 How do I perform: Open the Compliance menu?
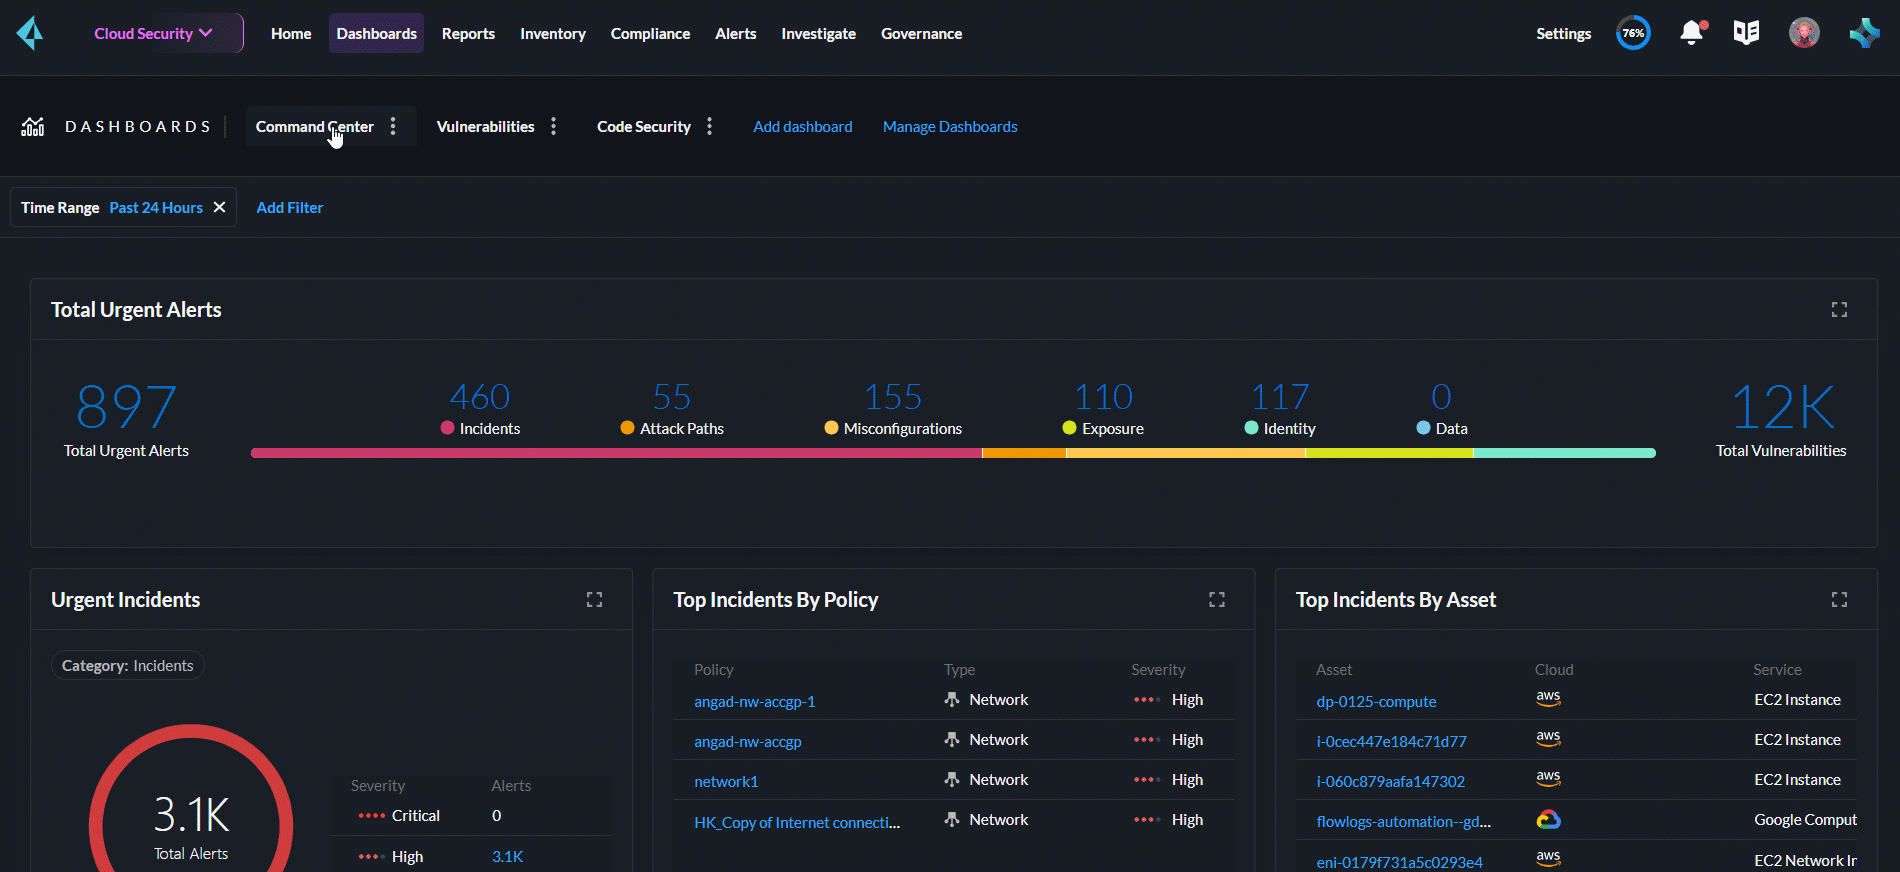pos(650,33)
